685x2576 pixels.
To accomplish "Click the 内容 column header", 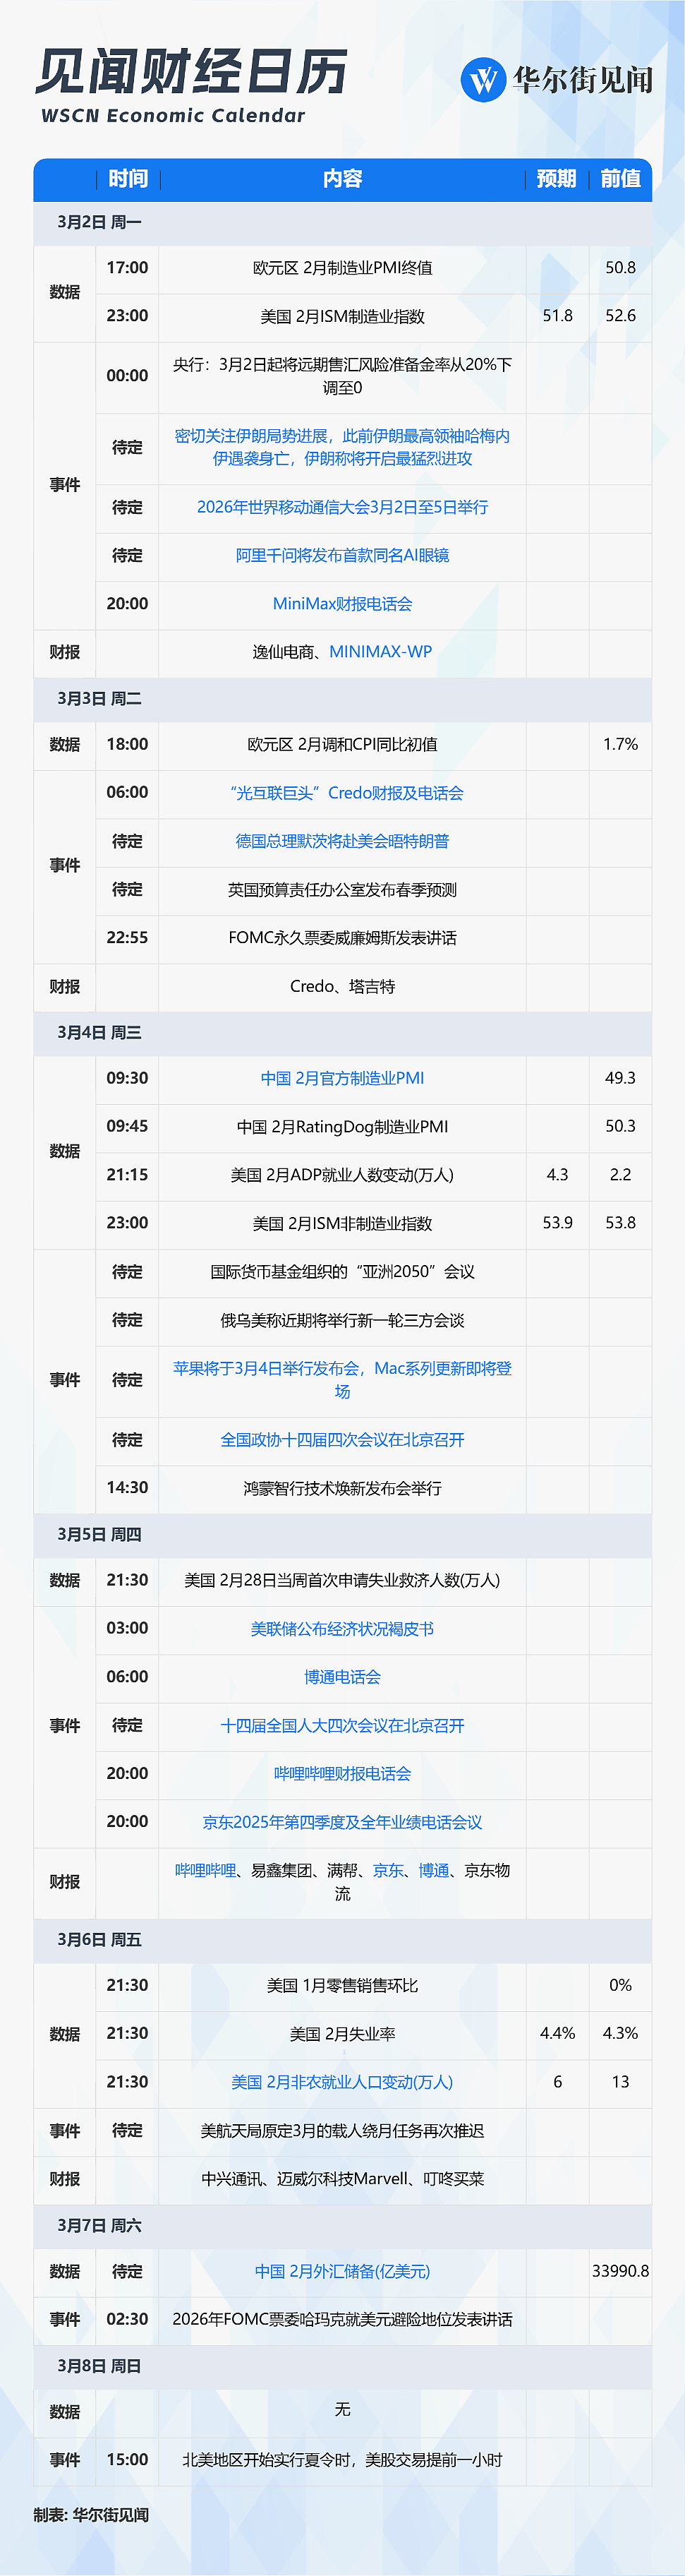I will pos(342,179).
